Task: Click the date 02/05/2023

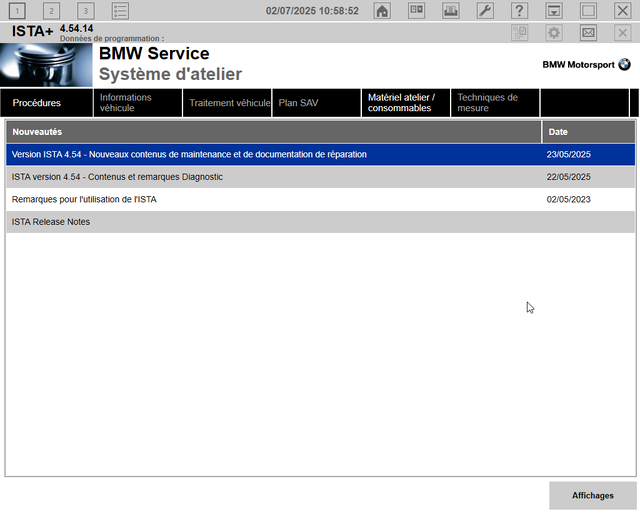Action: pos(569,199)
